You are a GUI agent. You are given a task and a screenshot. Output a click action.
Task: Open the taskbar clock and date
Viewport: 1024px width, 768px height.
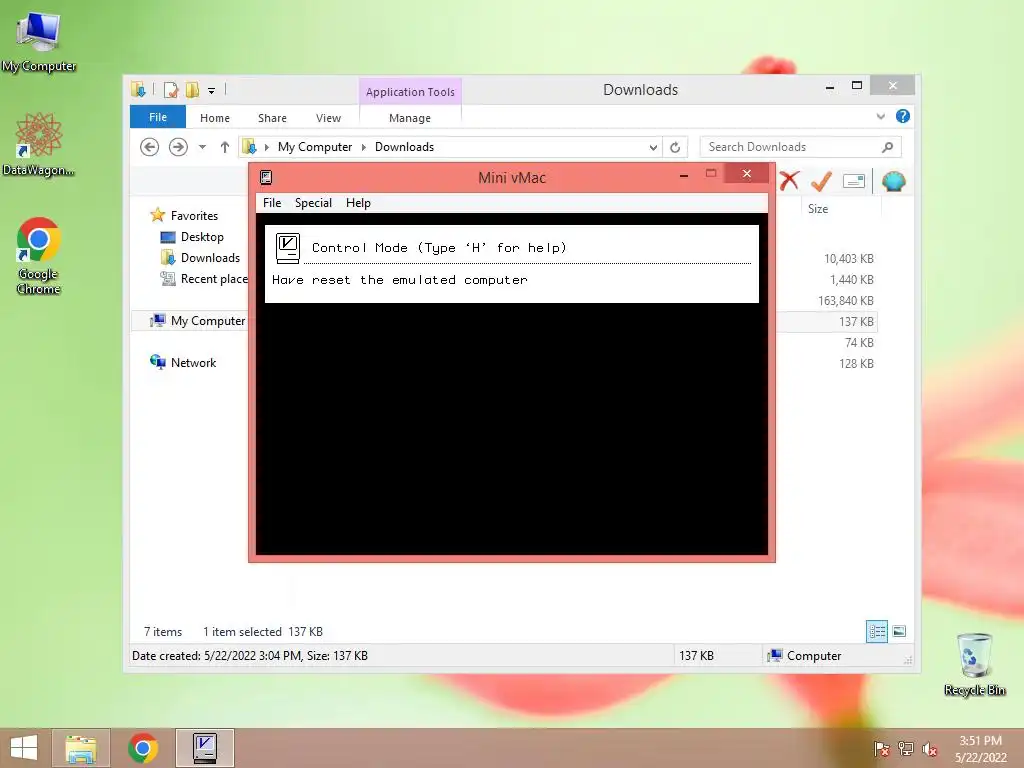point(980,749)
